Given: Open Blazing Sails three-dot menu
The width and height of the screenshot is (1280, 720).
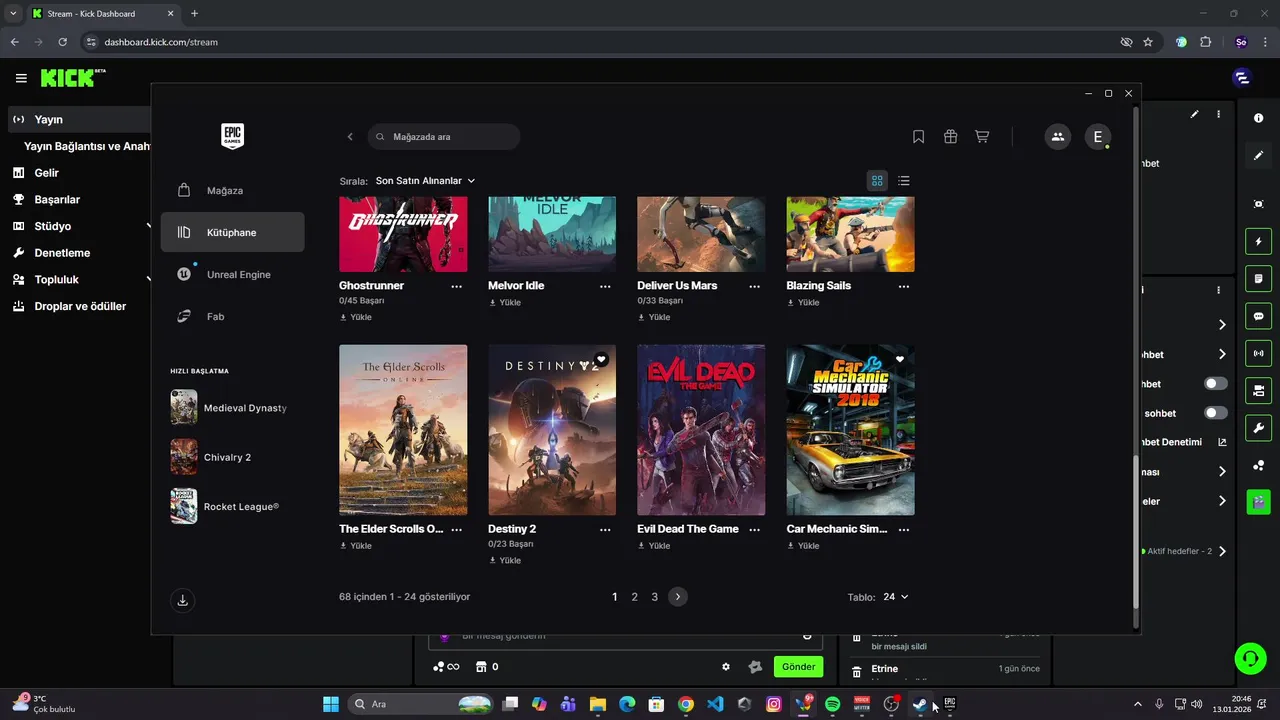Looking at the screenshot, I should [904, 286].
